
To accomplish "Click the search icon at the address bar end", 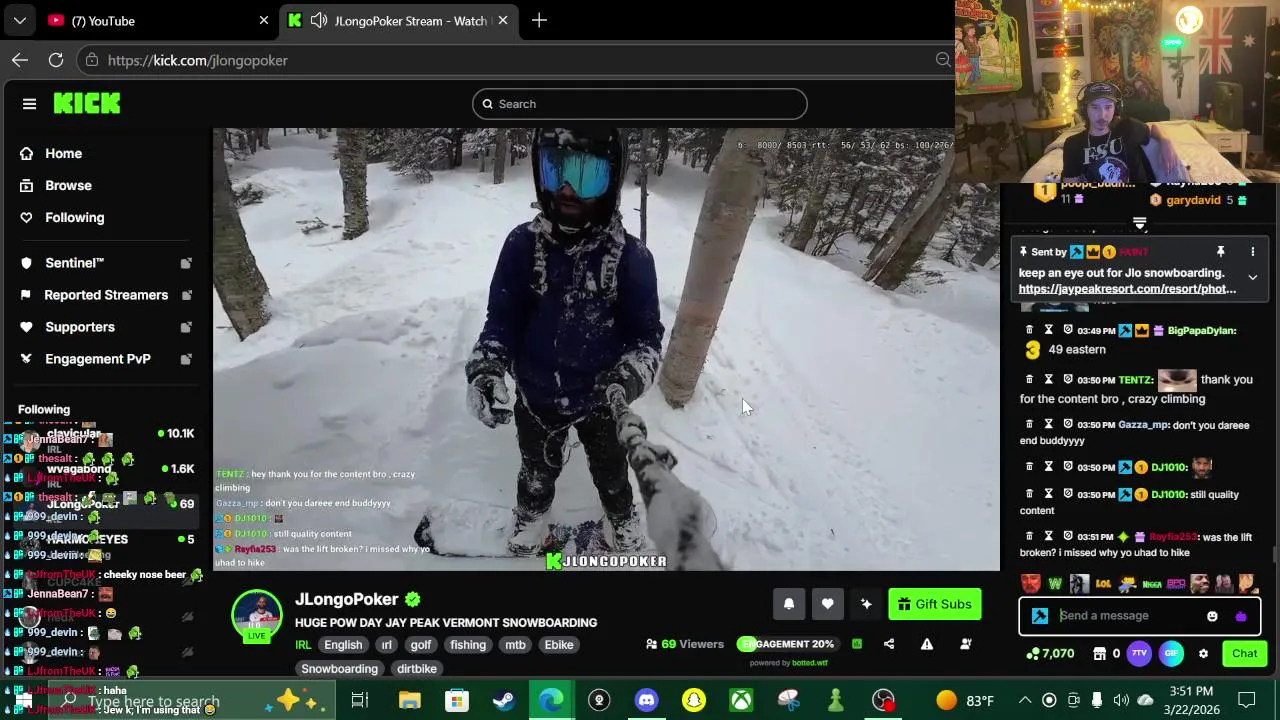I will point(943,60).
